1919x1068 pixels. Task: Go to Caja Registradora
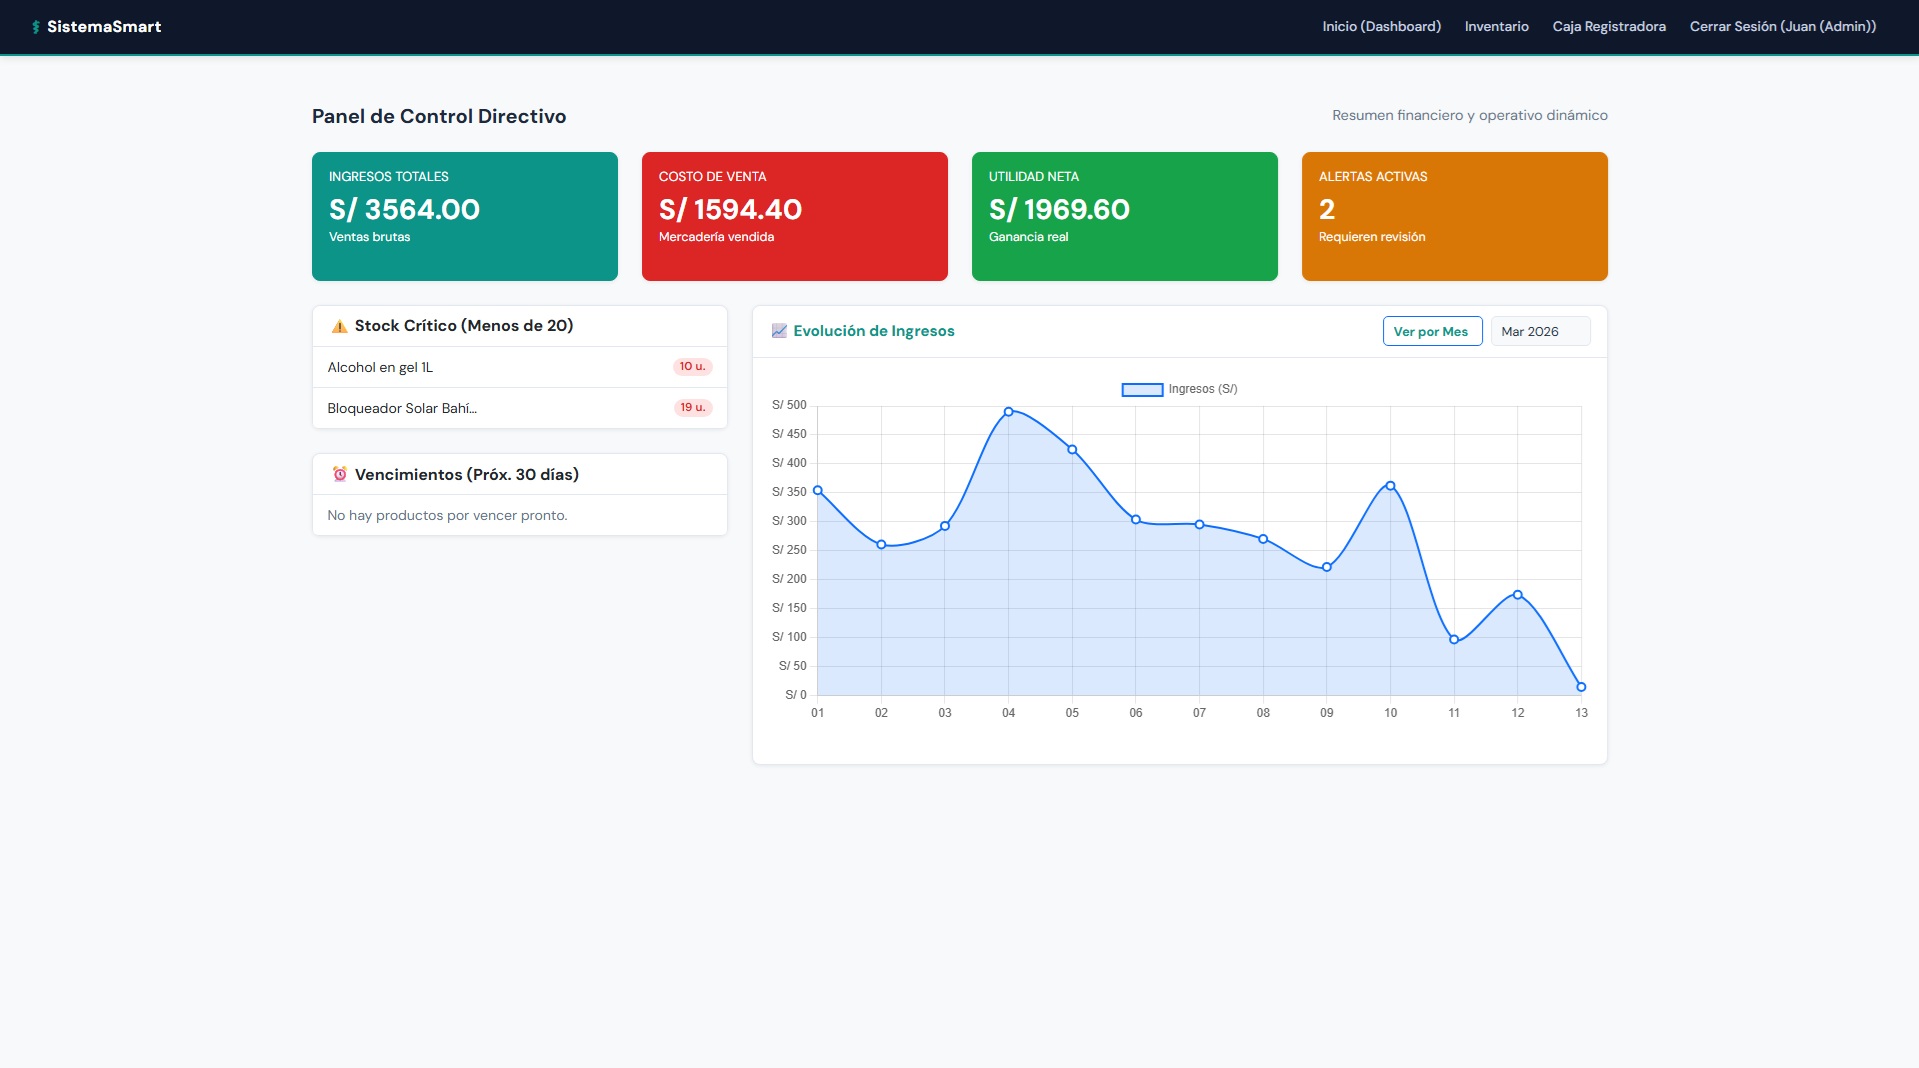pos(1607,26)
